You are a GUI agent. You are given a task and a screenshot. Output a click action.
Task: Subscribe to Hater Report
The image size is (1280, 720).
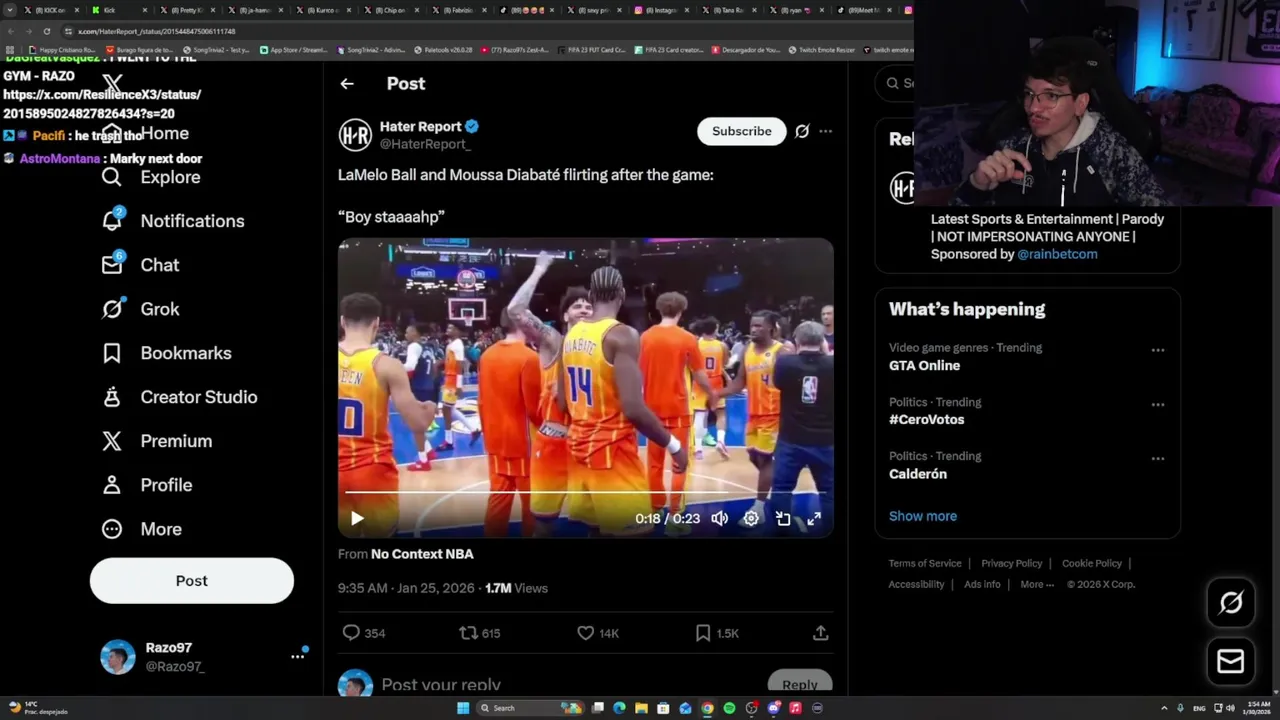742,131
